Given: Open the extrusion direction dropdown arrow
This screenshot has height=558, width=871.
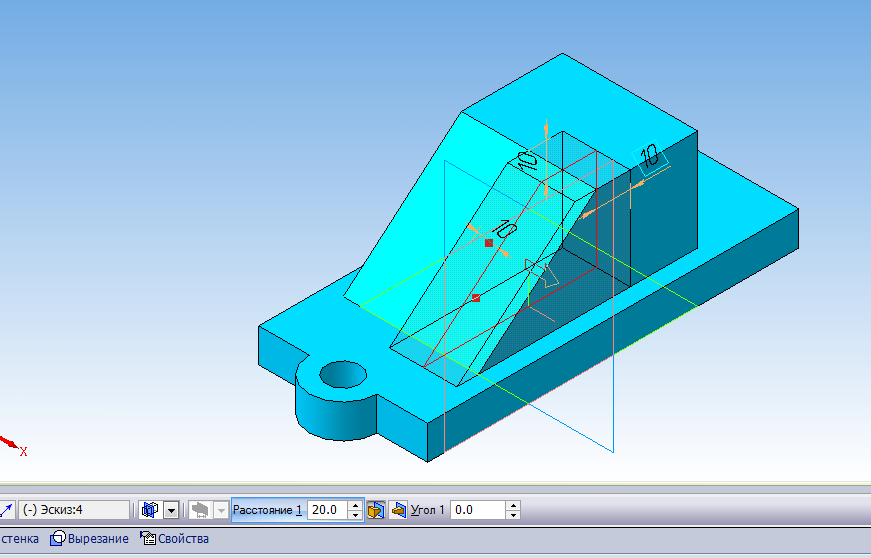Looking at the screenshot, I should [171, 510].
